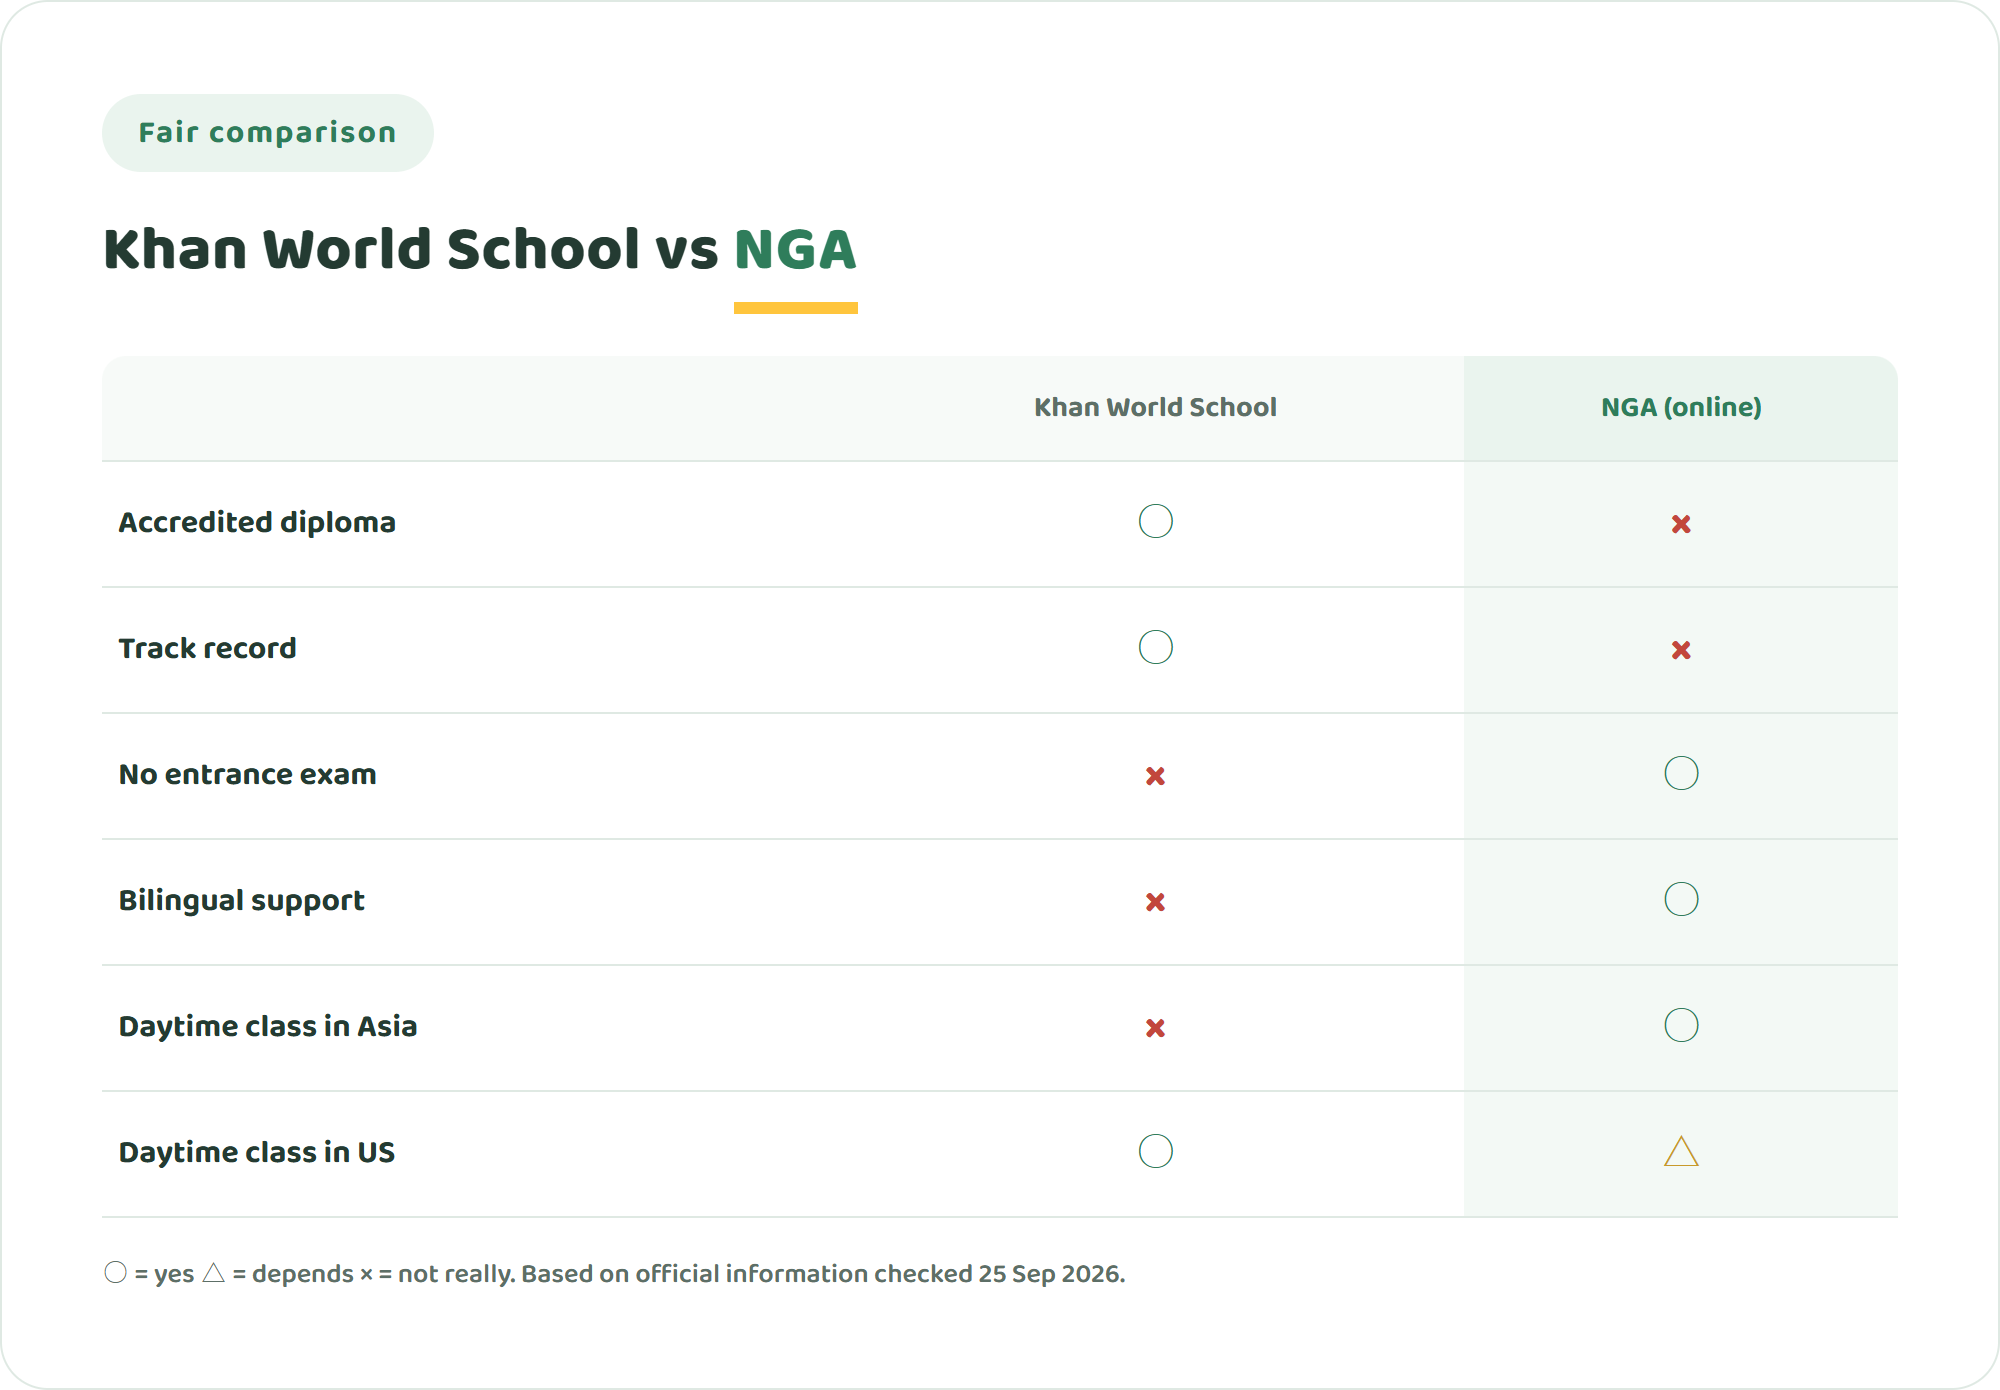Click the Bilingual support row label
Viewport: 2000px width, 1390px height.
(241, 900)
